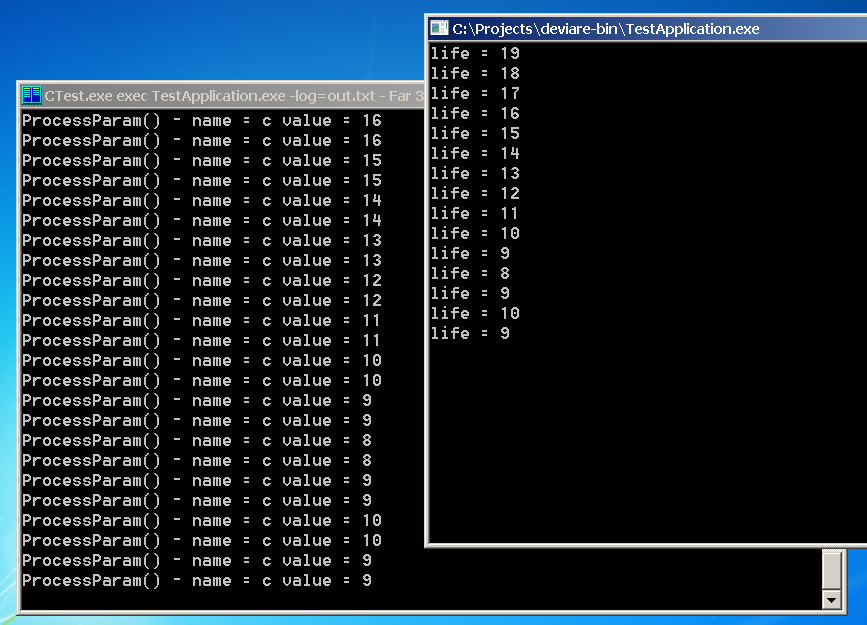Click the bottommost ProcessParam value = 9 line
The height and width of the screenshot is (625, 867).
197,581
